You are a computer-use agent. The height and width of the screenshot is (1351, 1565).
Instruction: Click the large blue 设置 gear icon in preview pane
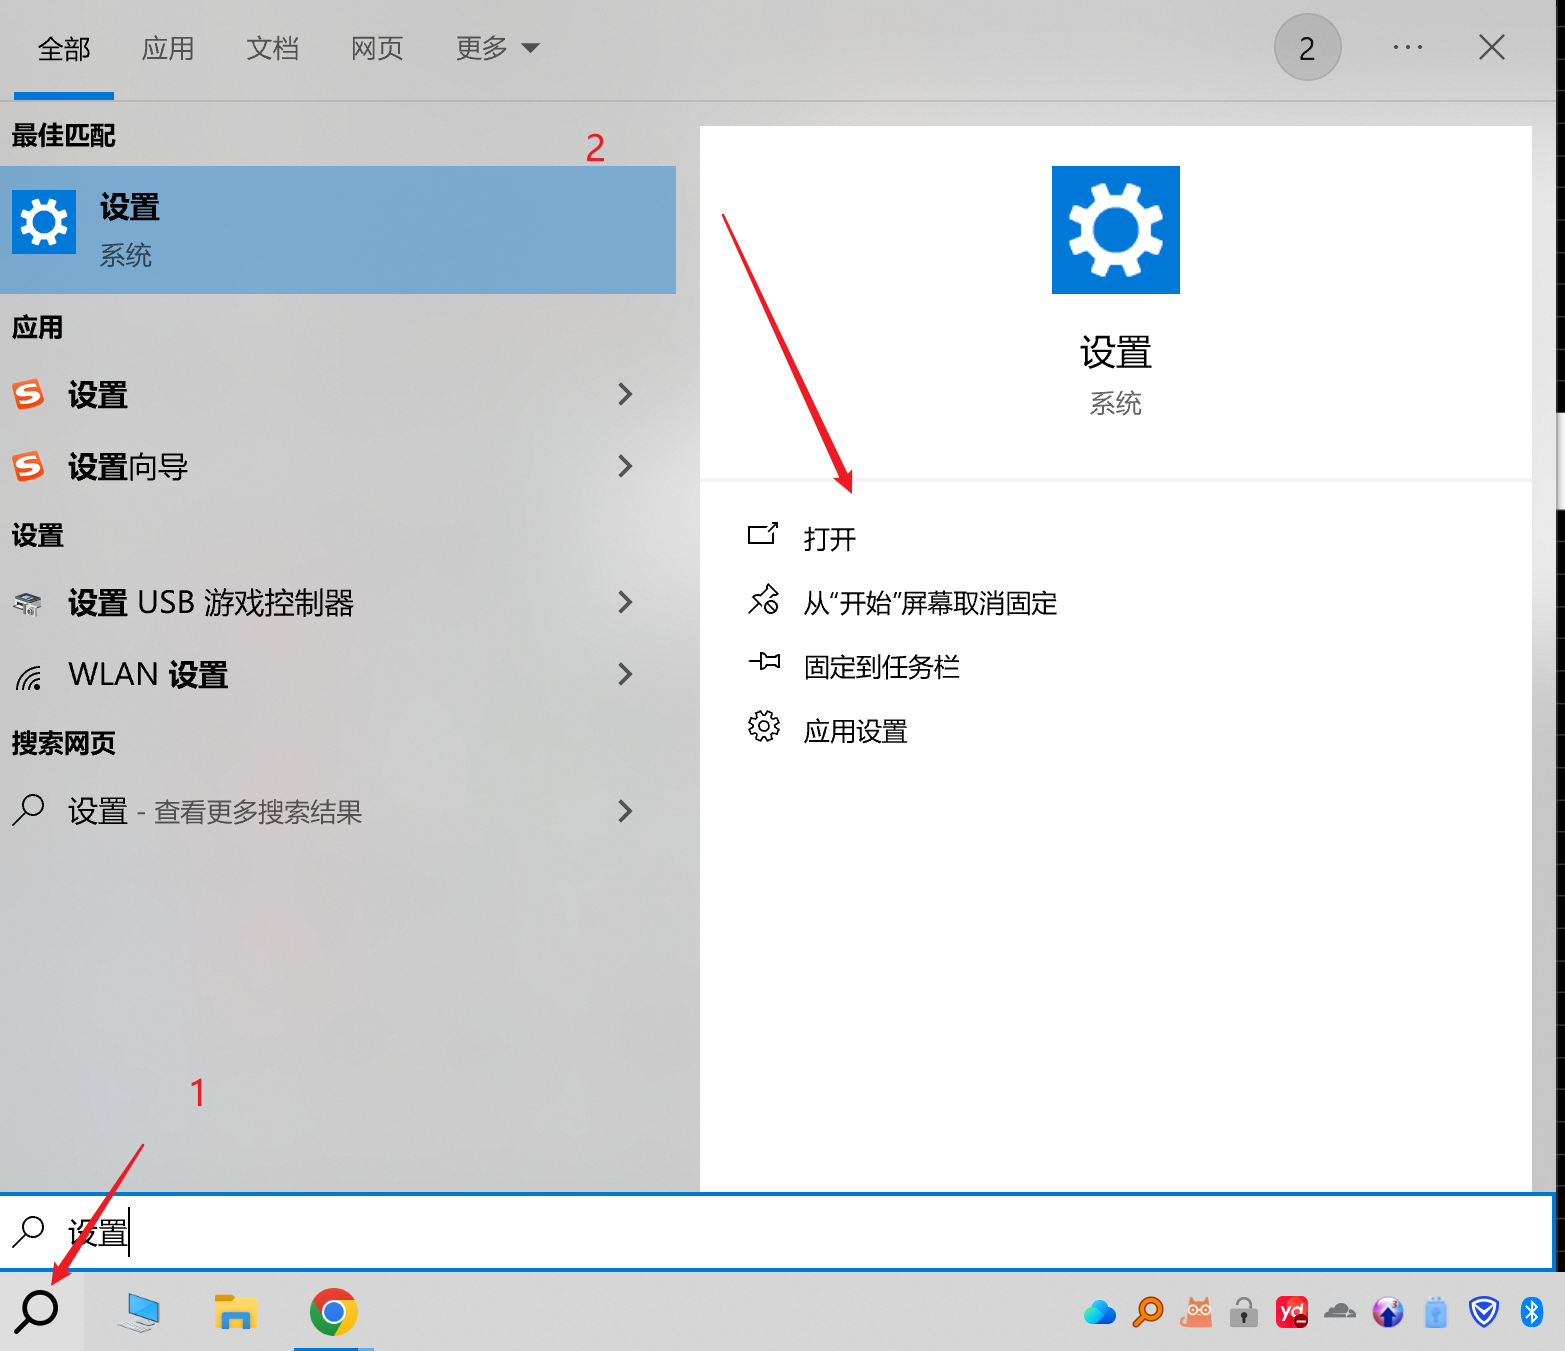[x=1115, y=230]
